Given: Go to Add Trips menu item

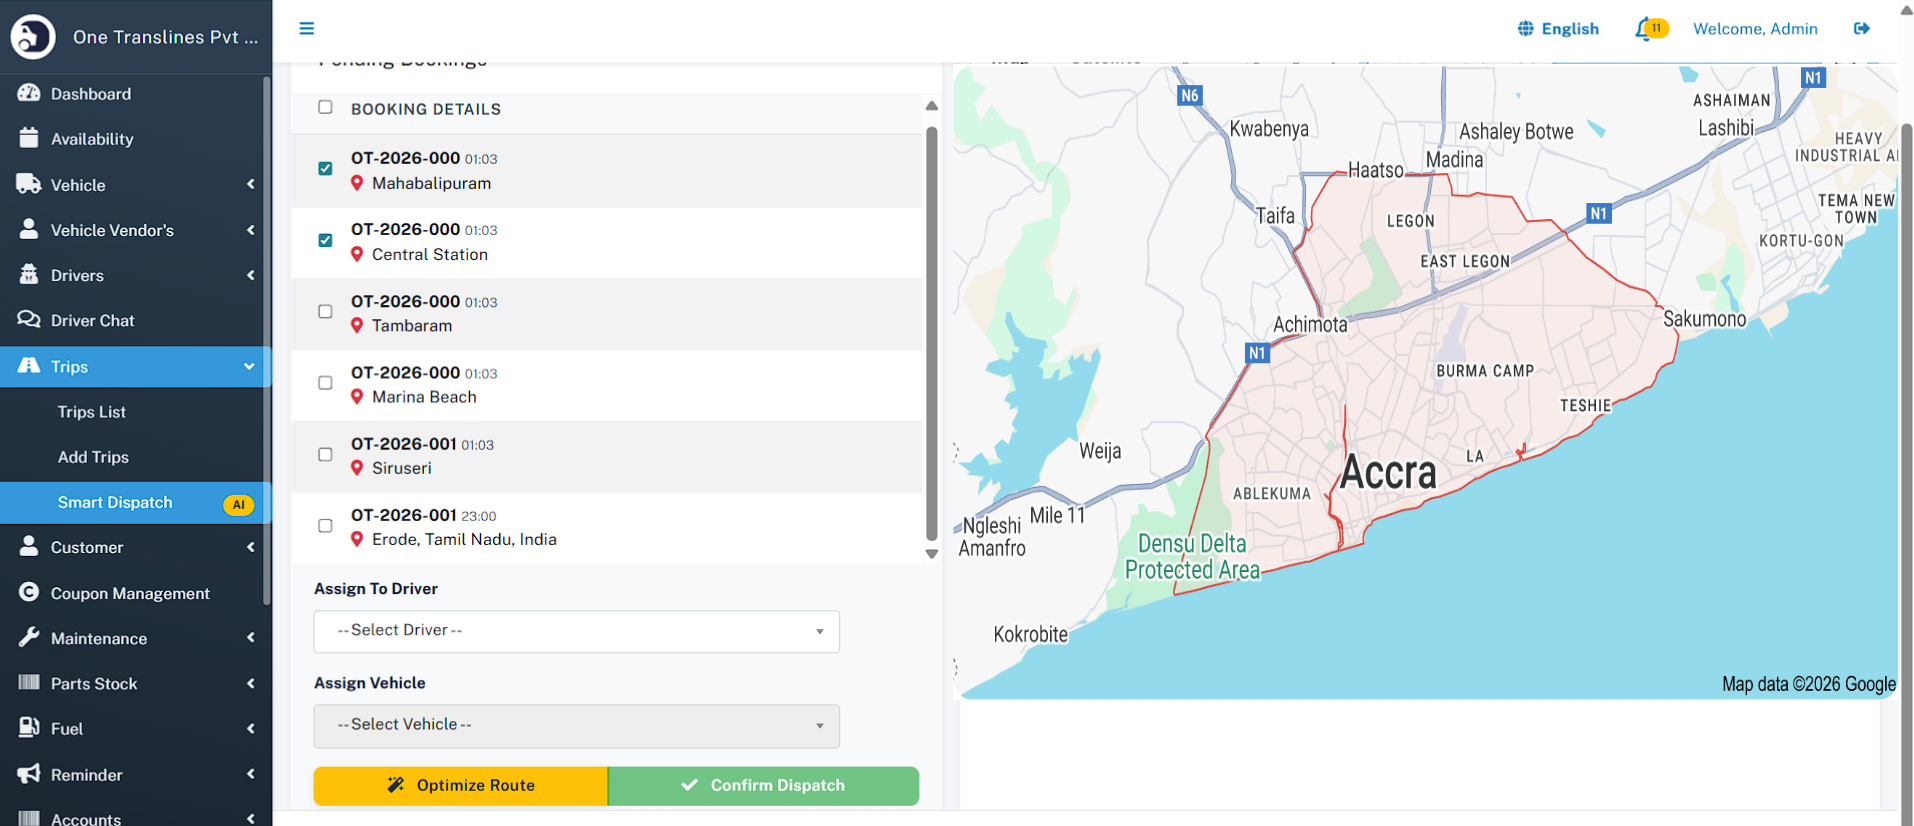Looking at the screenshot, I should click(x=93, y=457).
